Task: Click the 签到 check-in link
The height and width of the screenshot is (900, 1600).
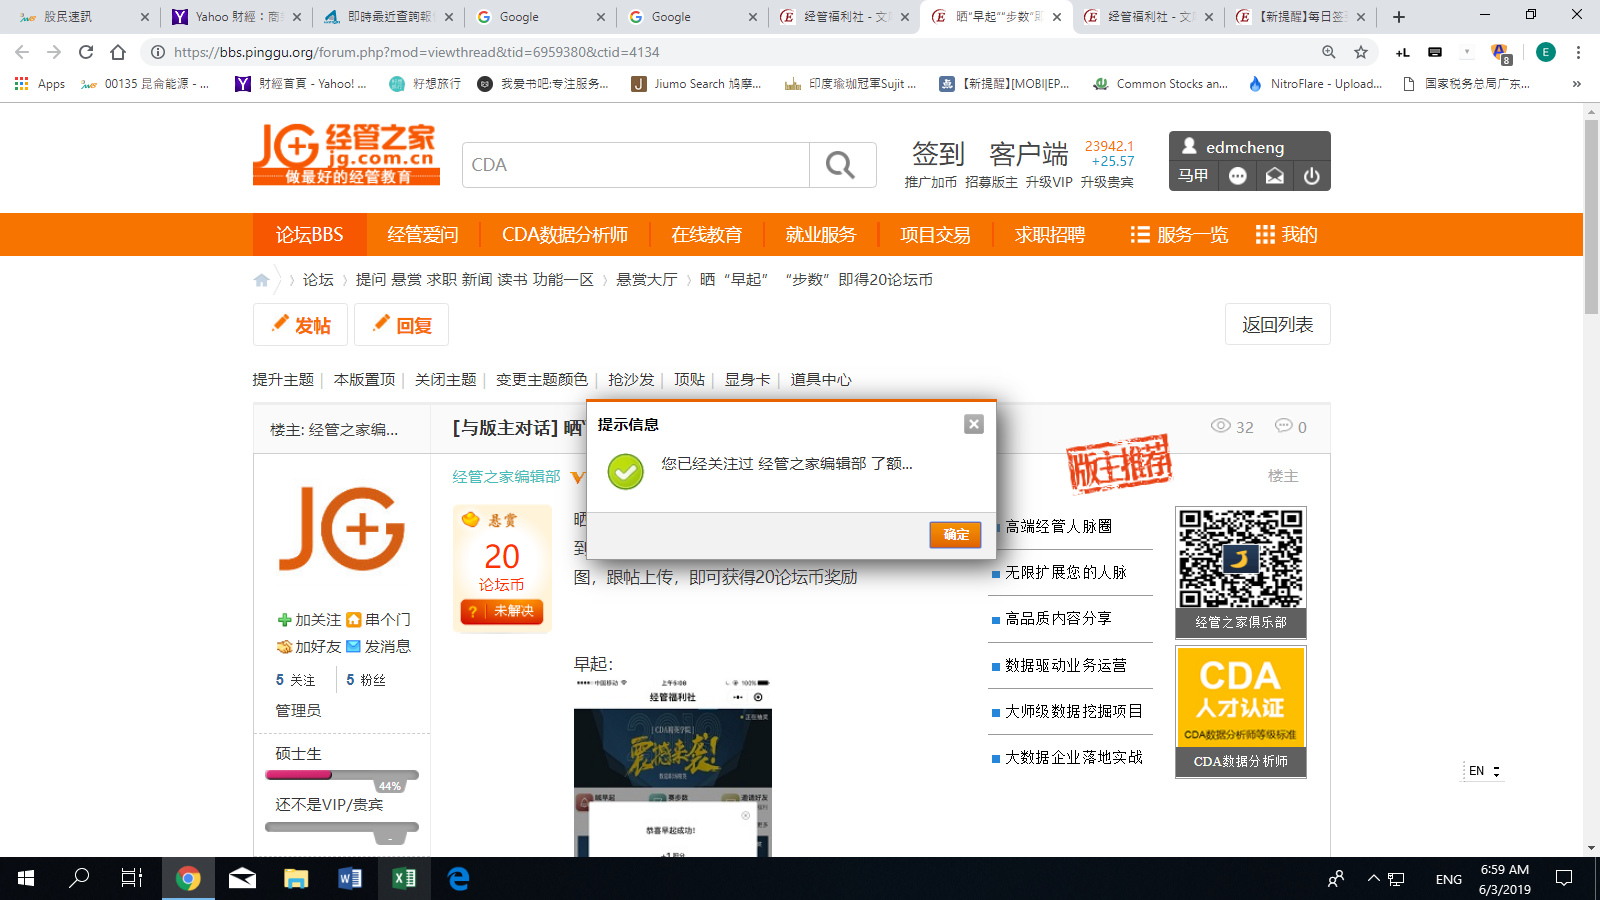Action: pos(938,154)
